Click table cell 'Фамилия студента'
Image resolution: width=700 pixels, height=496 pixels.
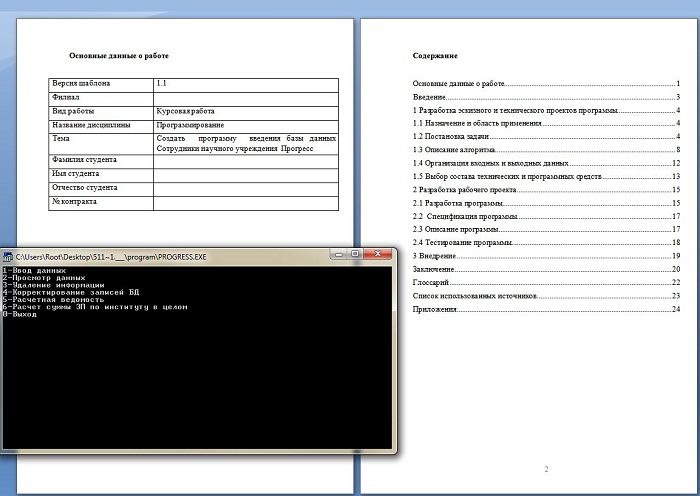click(x=101, y=162)
